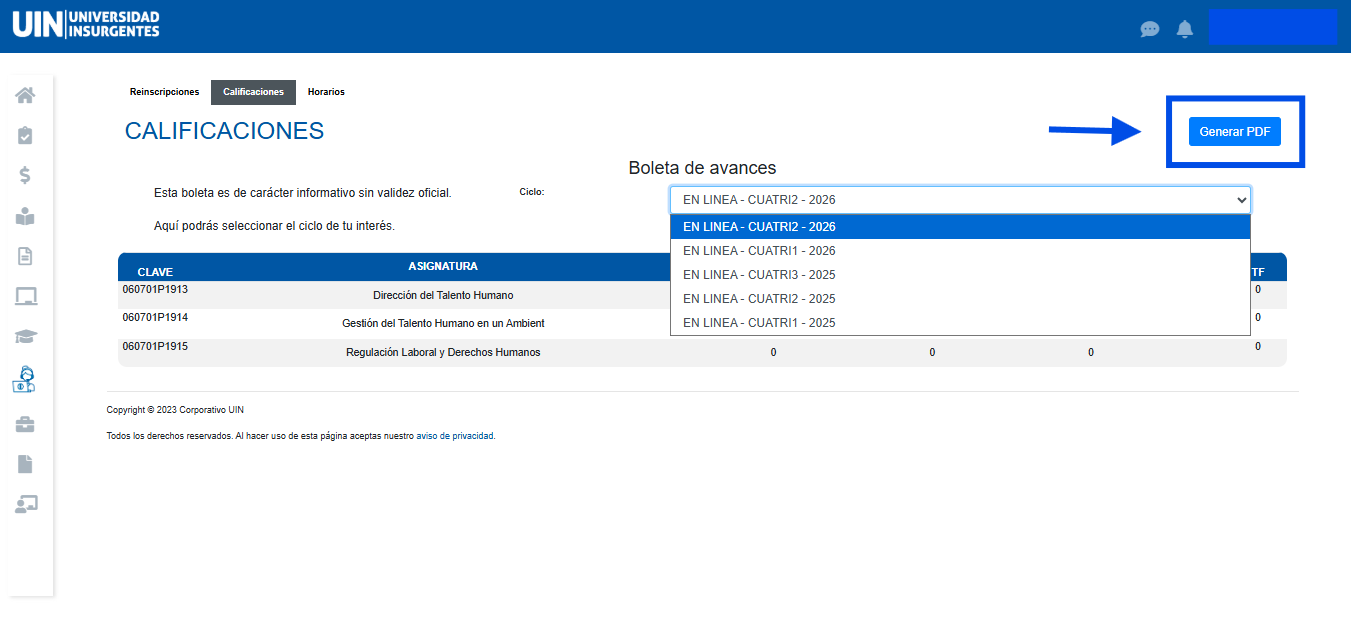Image resolution: width=1351 pixels, height=632 pixels.
Task: Open the laptop icon in sidebar
Action: 25,296
